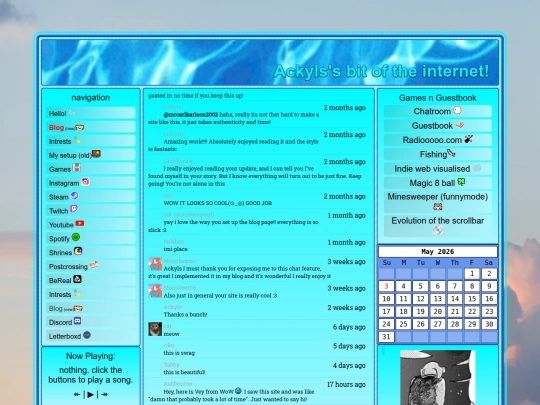Open Minesweeper (funnymode) game

(438, 202)
